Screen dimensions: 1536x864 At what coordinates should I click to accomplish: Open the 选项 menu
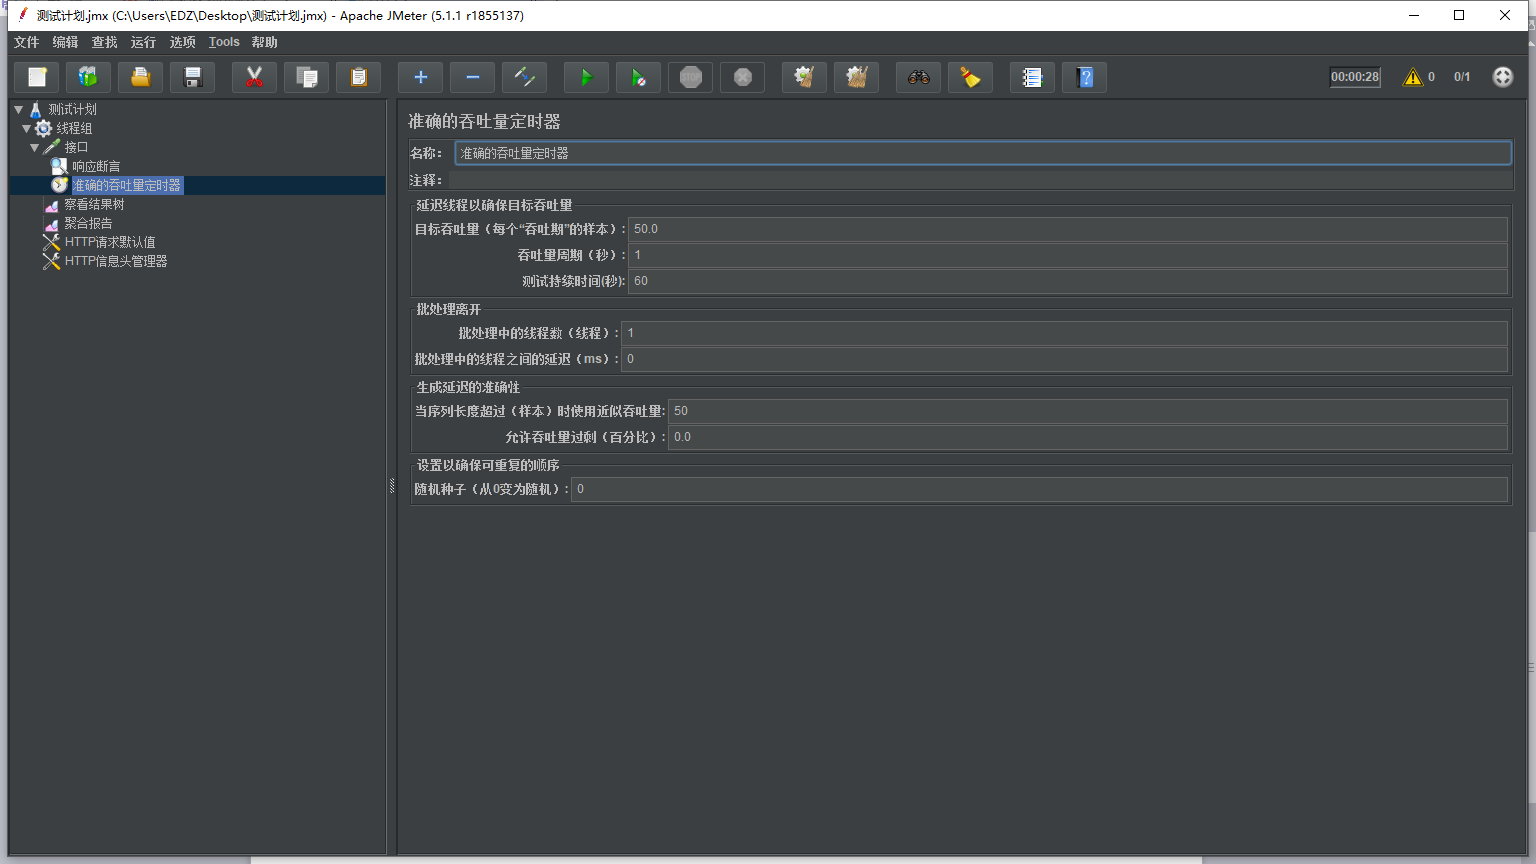coord(182,42)
